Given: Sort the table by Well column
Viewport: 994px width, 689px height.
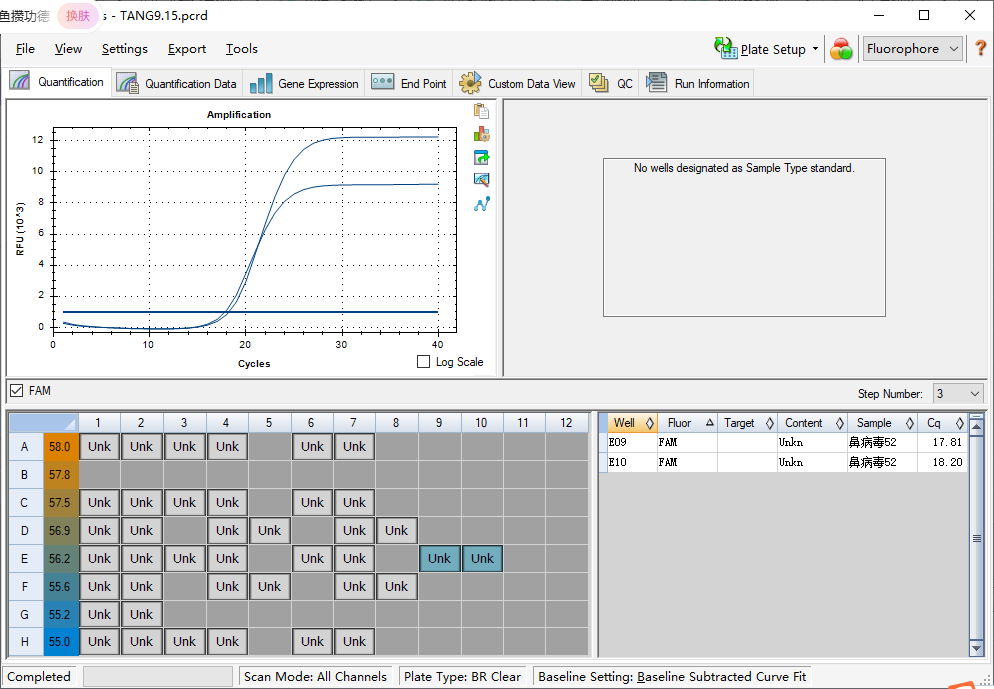Looking at the screenshot, I should click(x=631, y=423).
